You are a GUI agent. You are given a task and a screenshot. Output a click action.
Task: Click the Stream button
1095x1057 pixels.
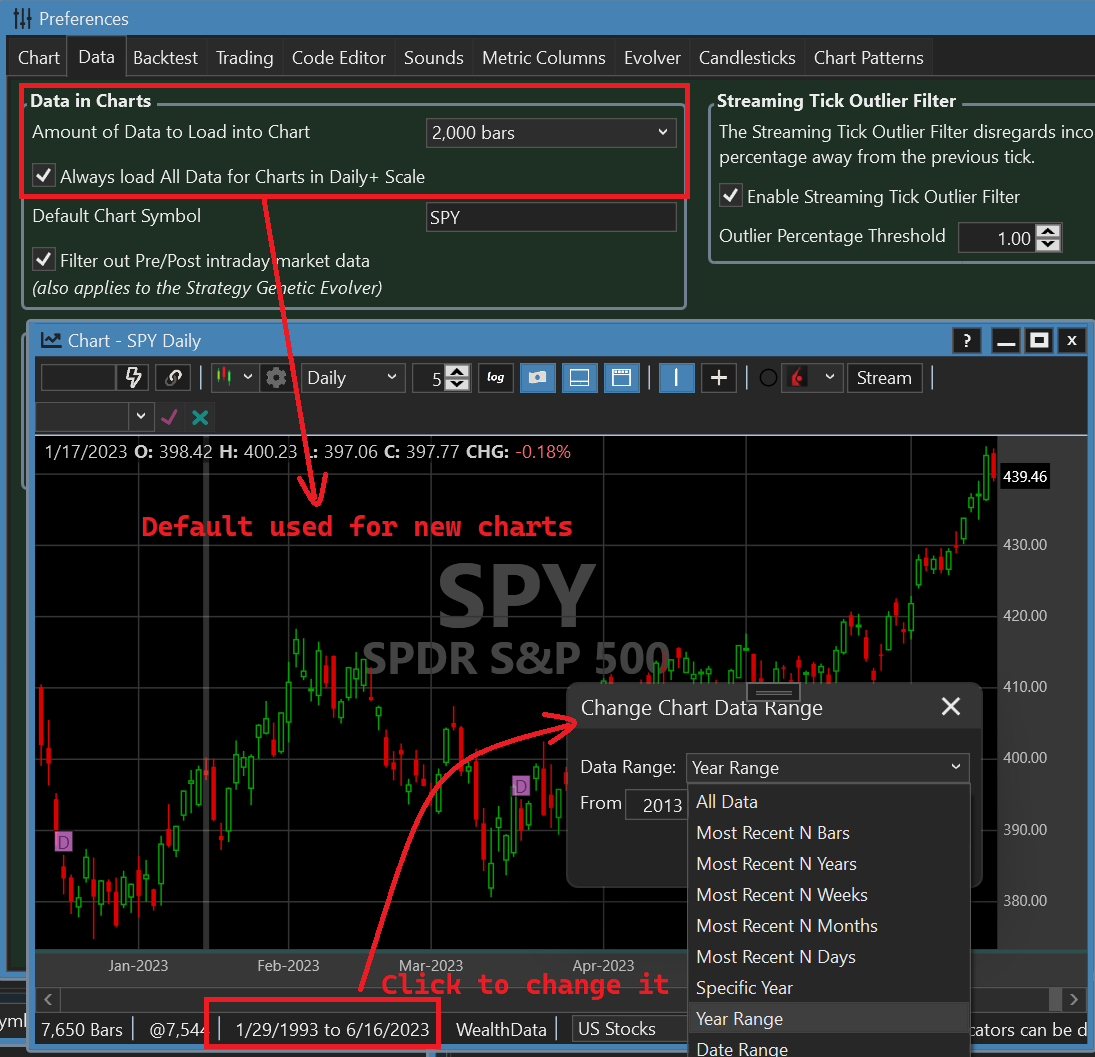pyautogui.click(x=884, y=378)
